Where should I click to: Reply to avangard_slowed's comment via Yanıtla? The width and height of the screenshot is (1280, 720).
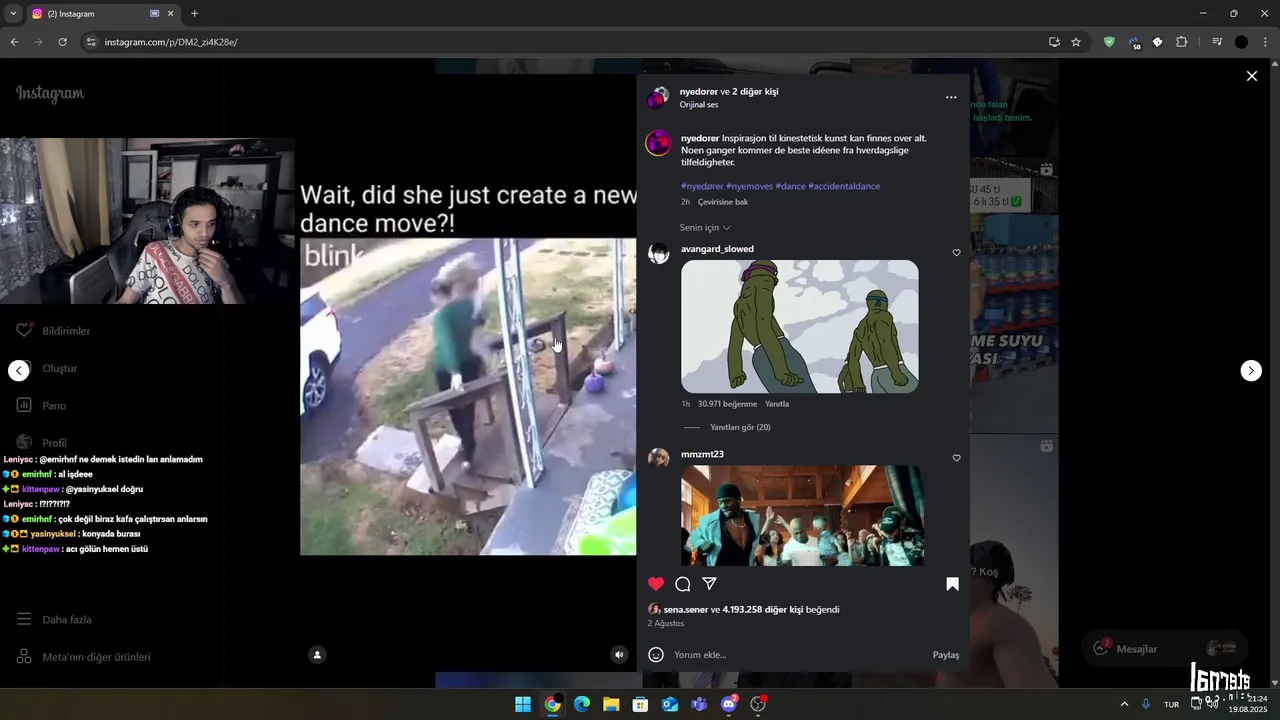pos(777,404)
